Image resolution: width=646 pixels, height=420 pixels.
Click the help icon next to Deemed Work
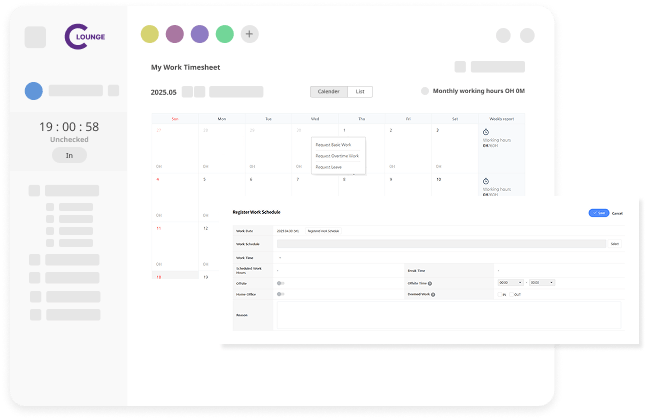tap(433, 295)
